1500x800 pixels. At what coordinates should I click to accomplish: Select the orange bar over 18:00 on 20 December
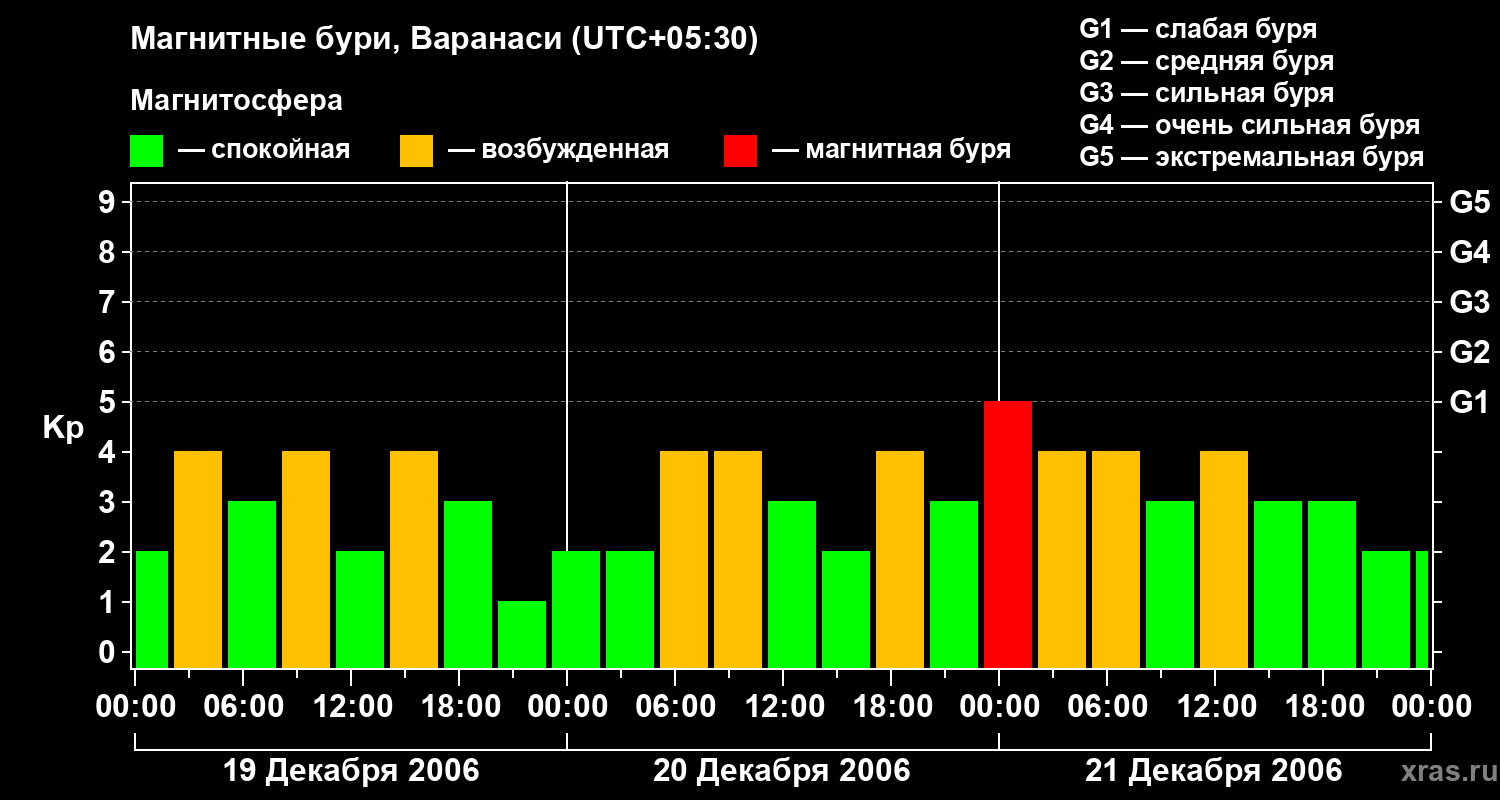(900, 559)
